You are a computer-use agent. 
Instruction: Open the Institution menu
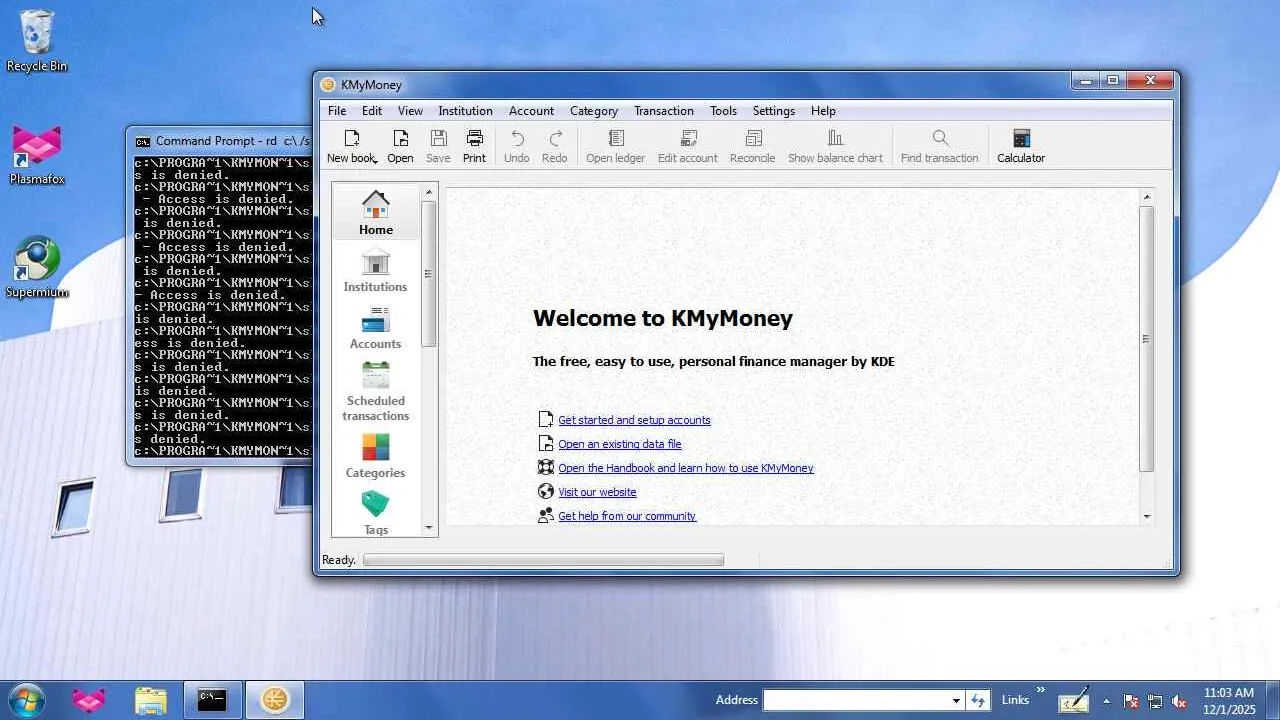(465, 111)
